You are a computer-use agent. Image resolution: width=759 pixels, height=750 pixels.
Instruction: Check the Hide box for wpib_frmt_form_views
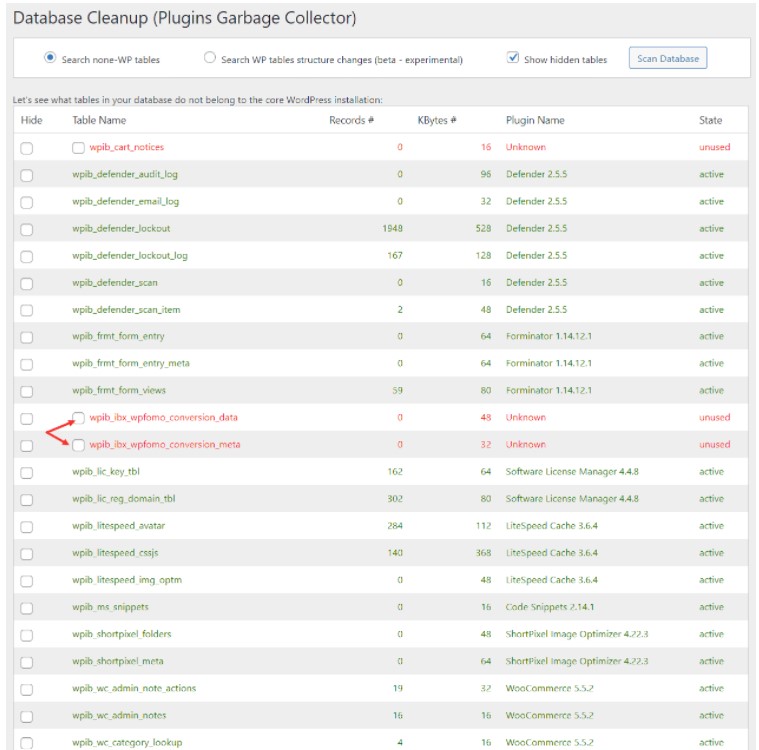pos(27,391)
